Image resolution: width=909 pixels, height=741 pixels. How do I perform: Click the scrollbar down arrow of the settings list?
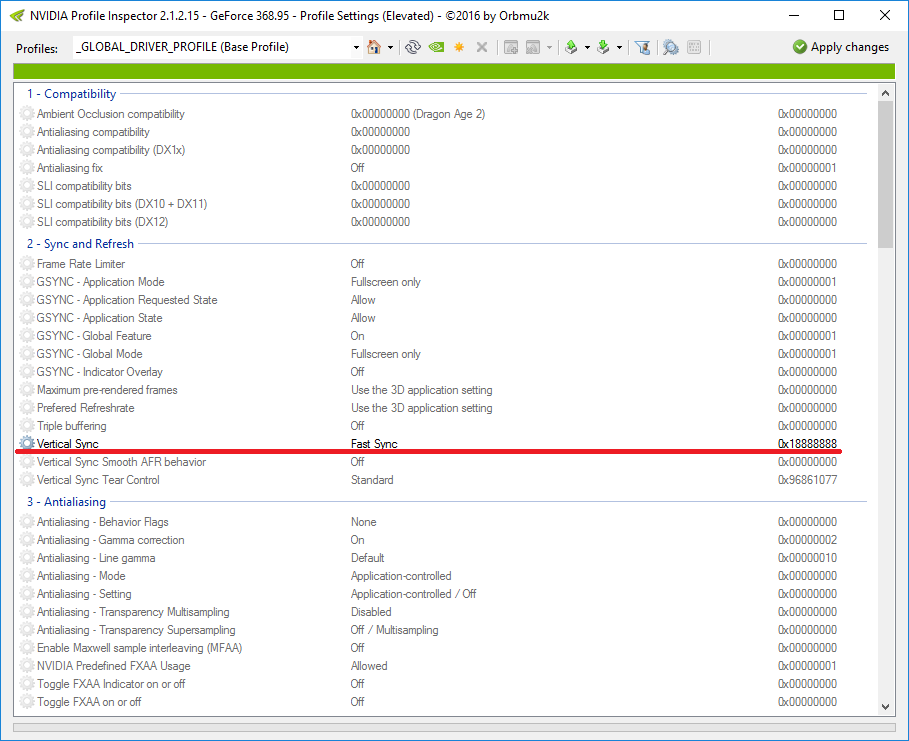(x=885, y=707)
